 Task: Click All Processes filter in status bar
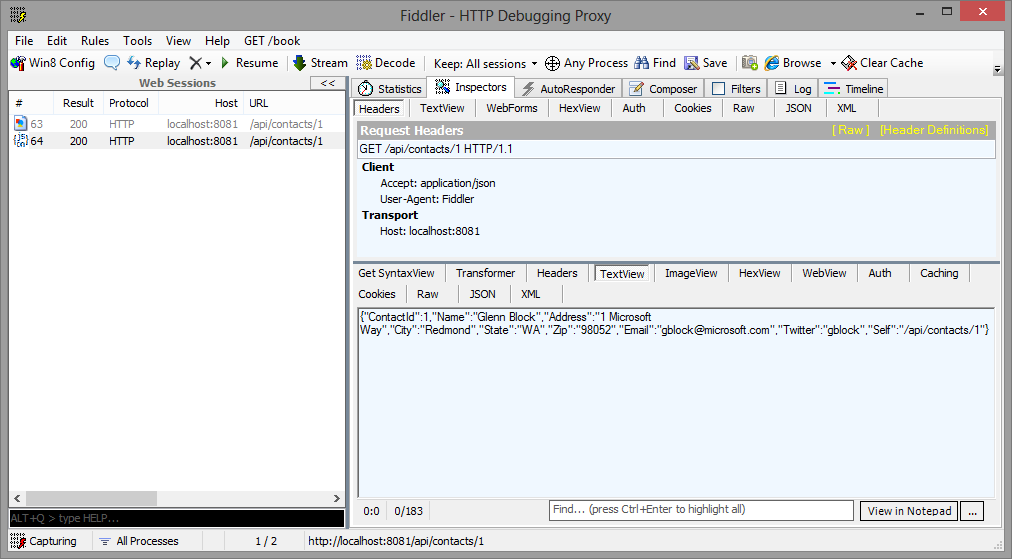click(140, 541)
